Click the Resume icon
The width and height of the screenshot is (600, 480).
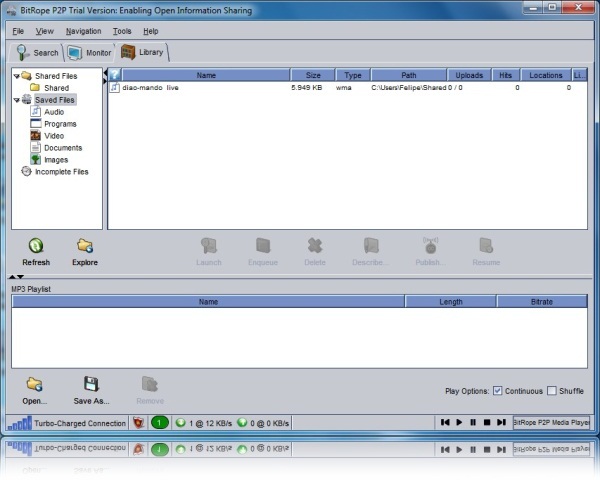click(486, 246)
